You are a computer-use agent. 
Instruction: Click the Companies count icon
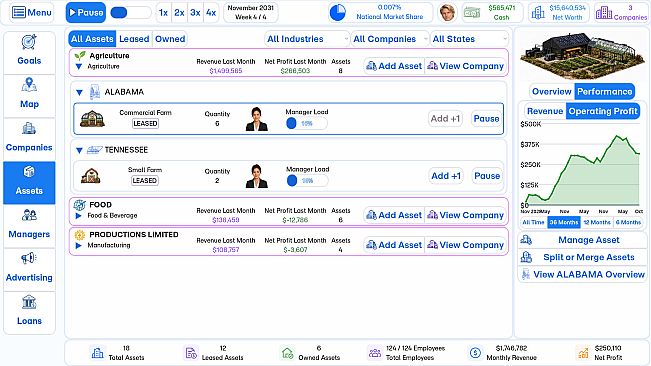point(604,13)
